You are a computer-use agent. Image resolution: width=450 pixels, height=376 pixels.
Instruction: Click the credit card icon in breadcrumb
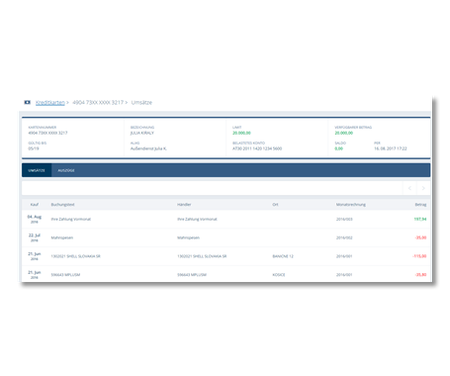(x=27, y=102)
